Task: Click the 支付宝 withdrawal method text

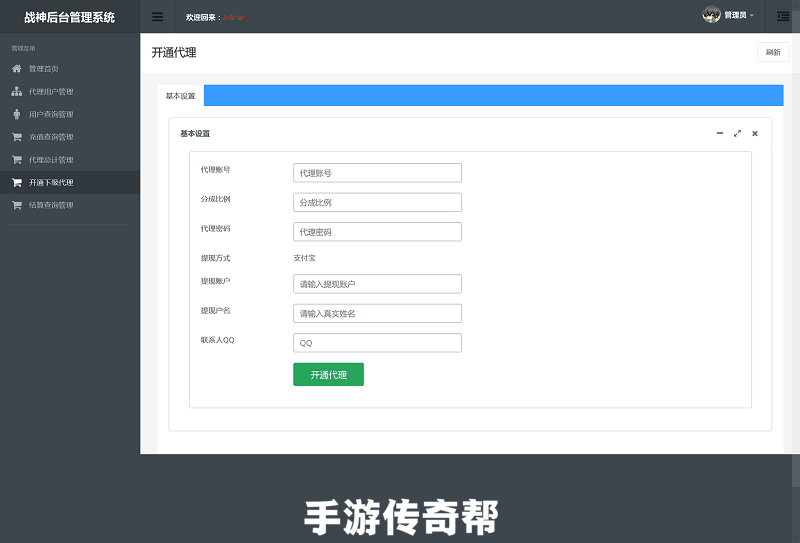Action: [305, 258]
